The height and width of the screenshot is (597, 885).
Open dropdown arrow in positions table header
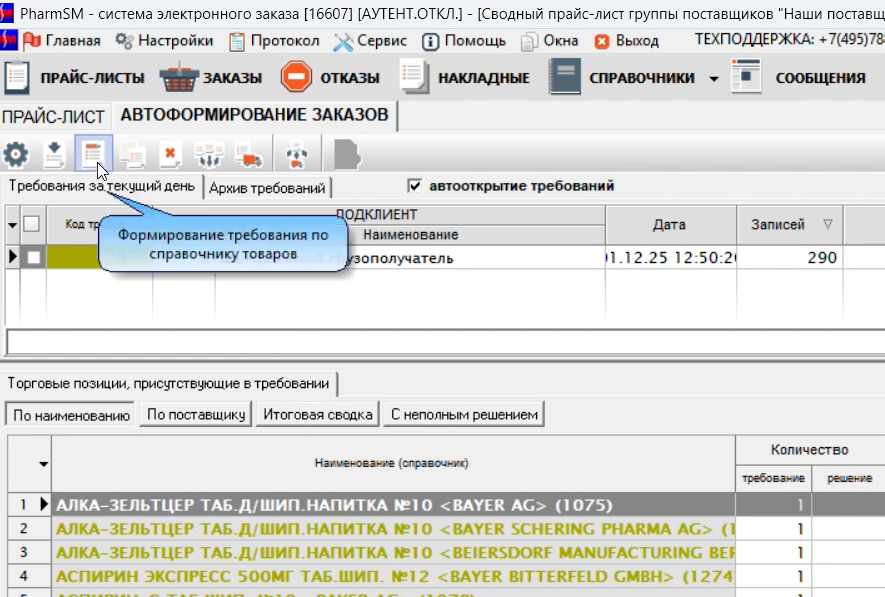(43, 464)
